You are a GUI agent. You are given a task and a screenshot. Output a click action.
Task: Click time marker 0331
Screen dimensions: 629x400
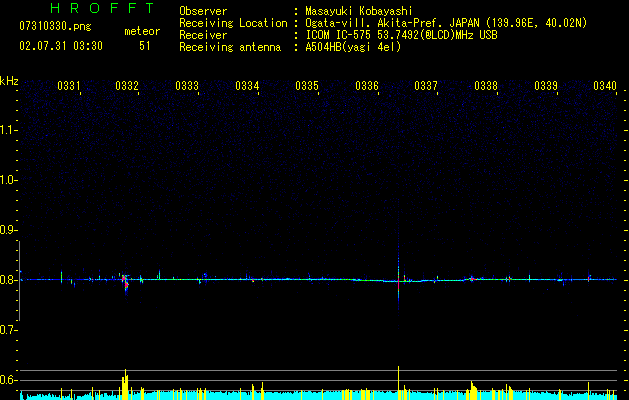[69, 86]
